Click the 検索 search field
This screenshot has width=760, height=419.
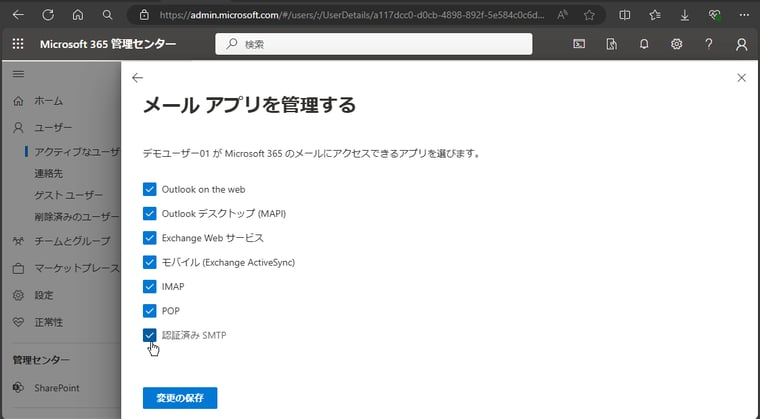click(374, 44)
